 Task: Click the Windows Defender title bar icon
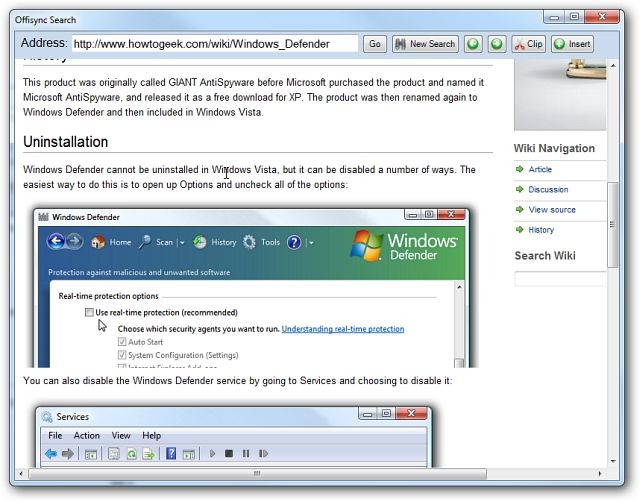pyautogui.click(x=43, y=217)
